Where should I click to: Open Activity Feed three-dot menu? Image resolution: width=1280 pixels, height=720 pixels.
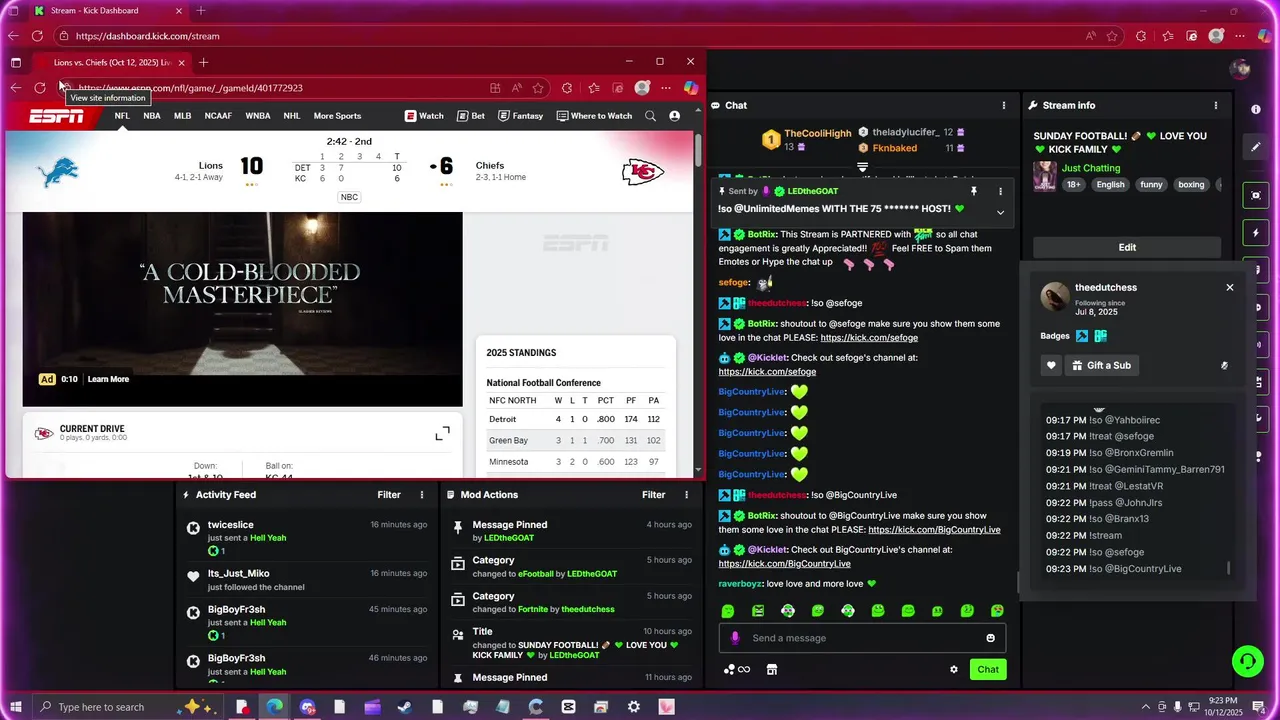422,495
